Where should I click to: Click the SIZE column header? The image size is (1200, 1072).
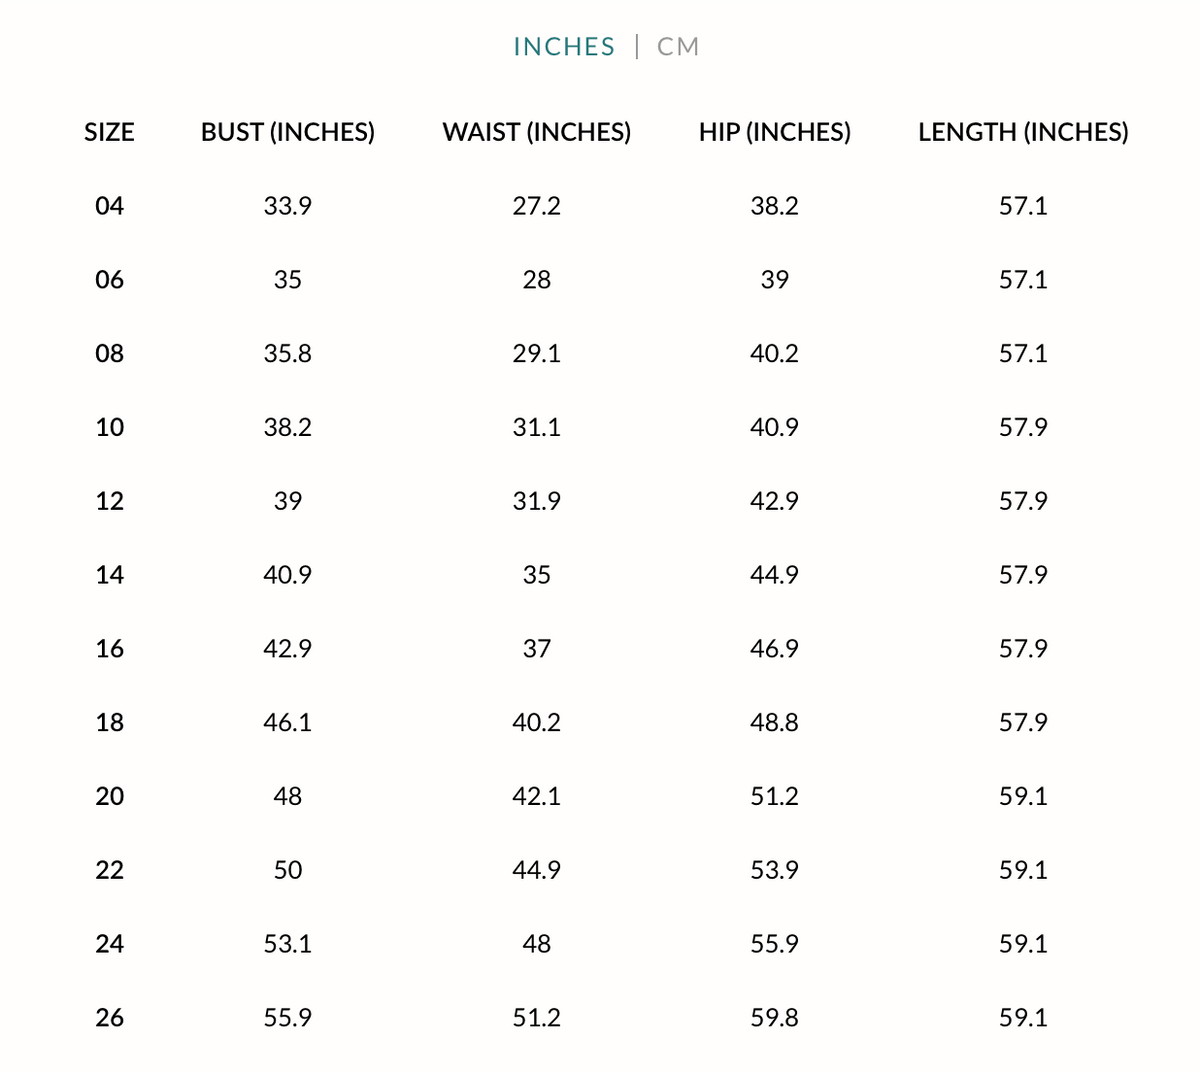point(109,132)
